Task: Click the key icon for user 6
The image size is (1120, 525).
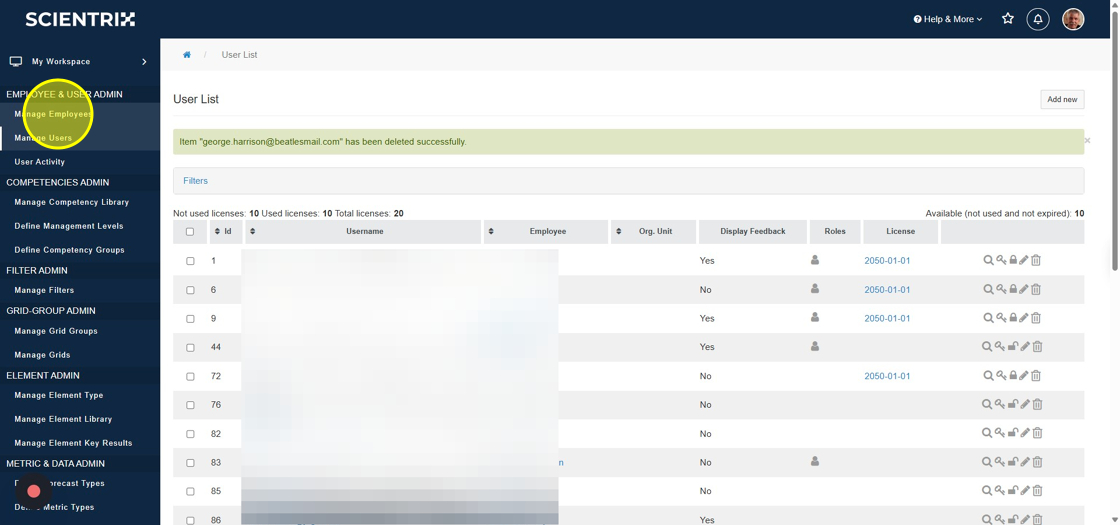Action: click(1000, 289)
